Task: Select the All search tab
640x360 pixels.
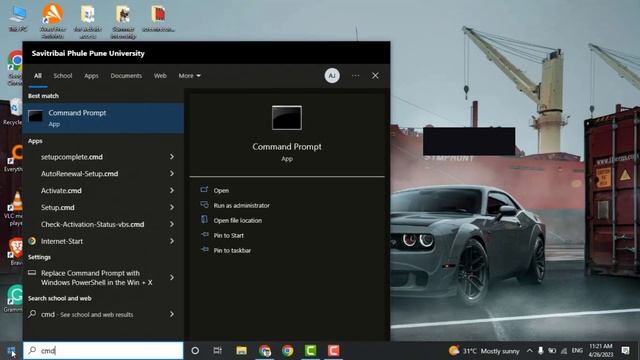Action: coord(38,76)
